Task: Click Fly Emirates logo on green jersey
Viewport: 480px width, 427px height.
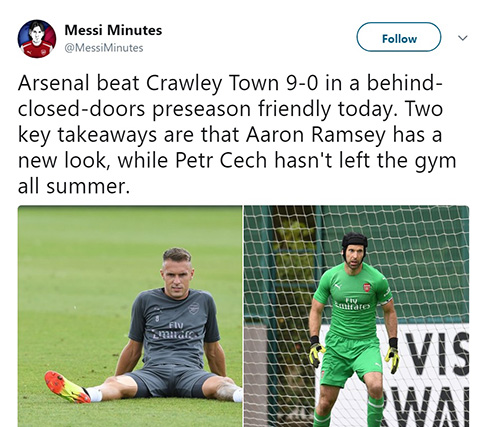Action: (x=352, y=303)
